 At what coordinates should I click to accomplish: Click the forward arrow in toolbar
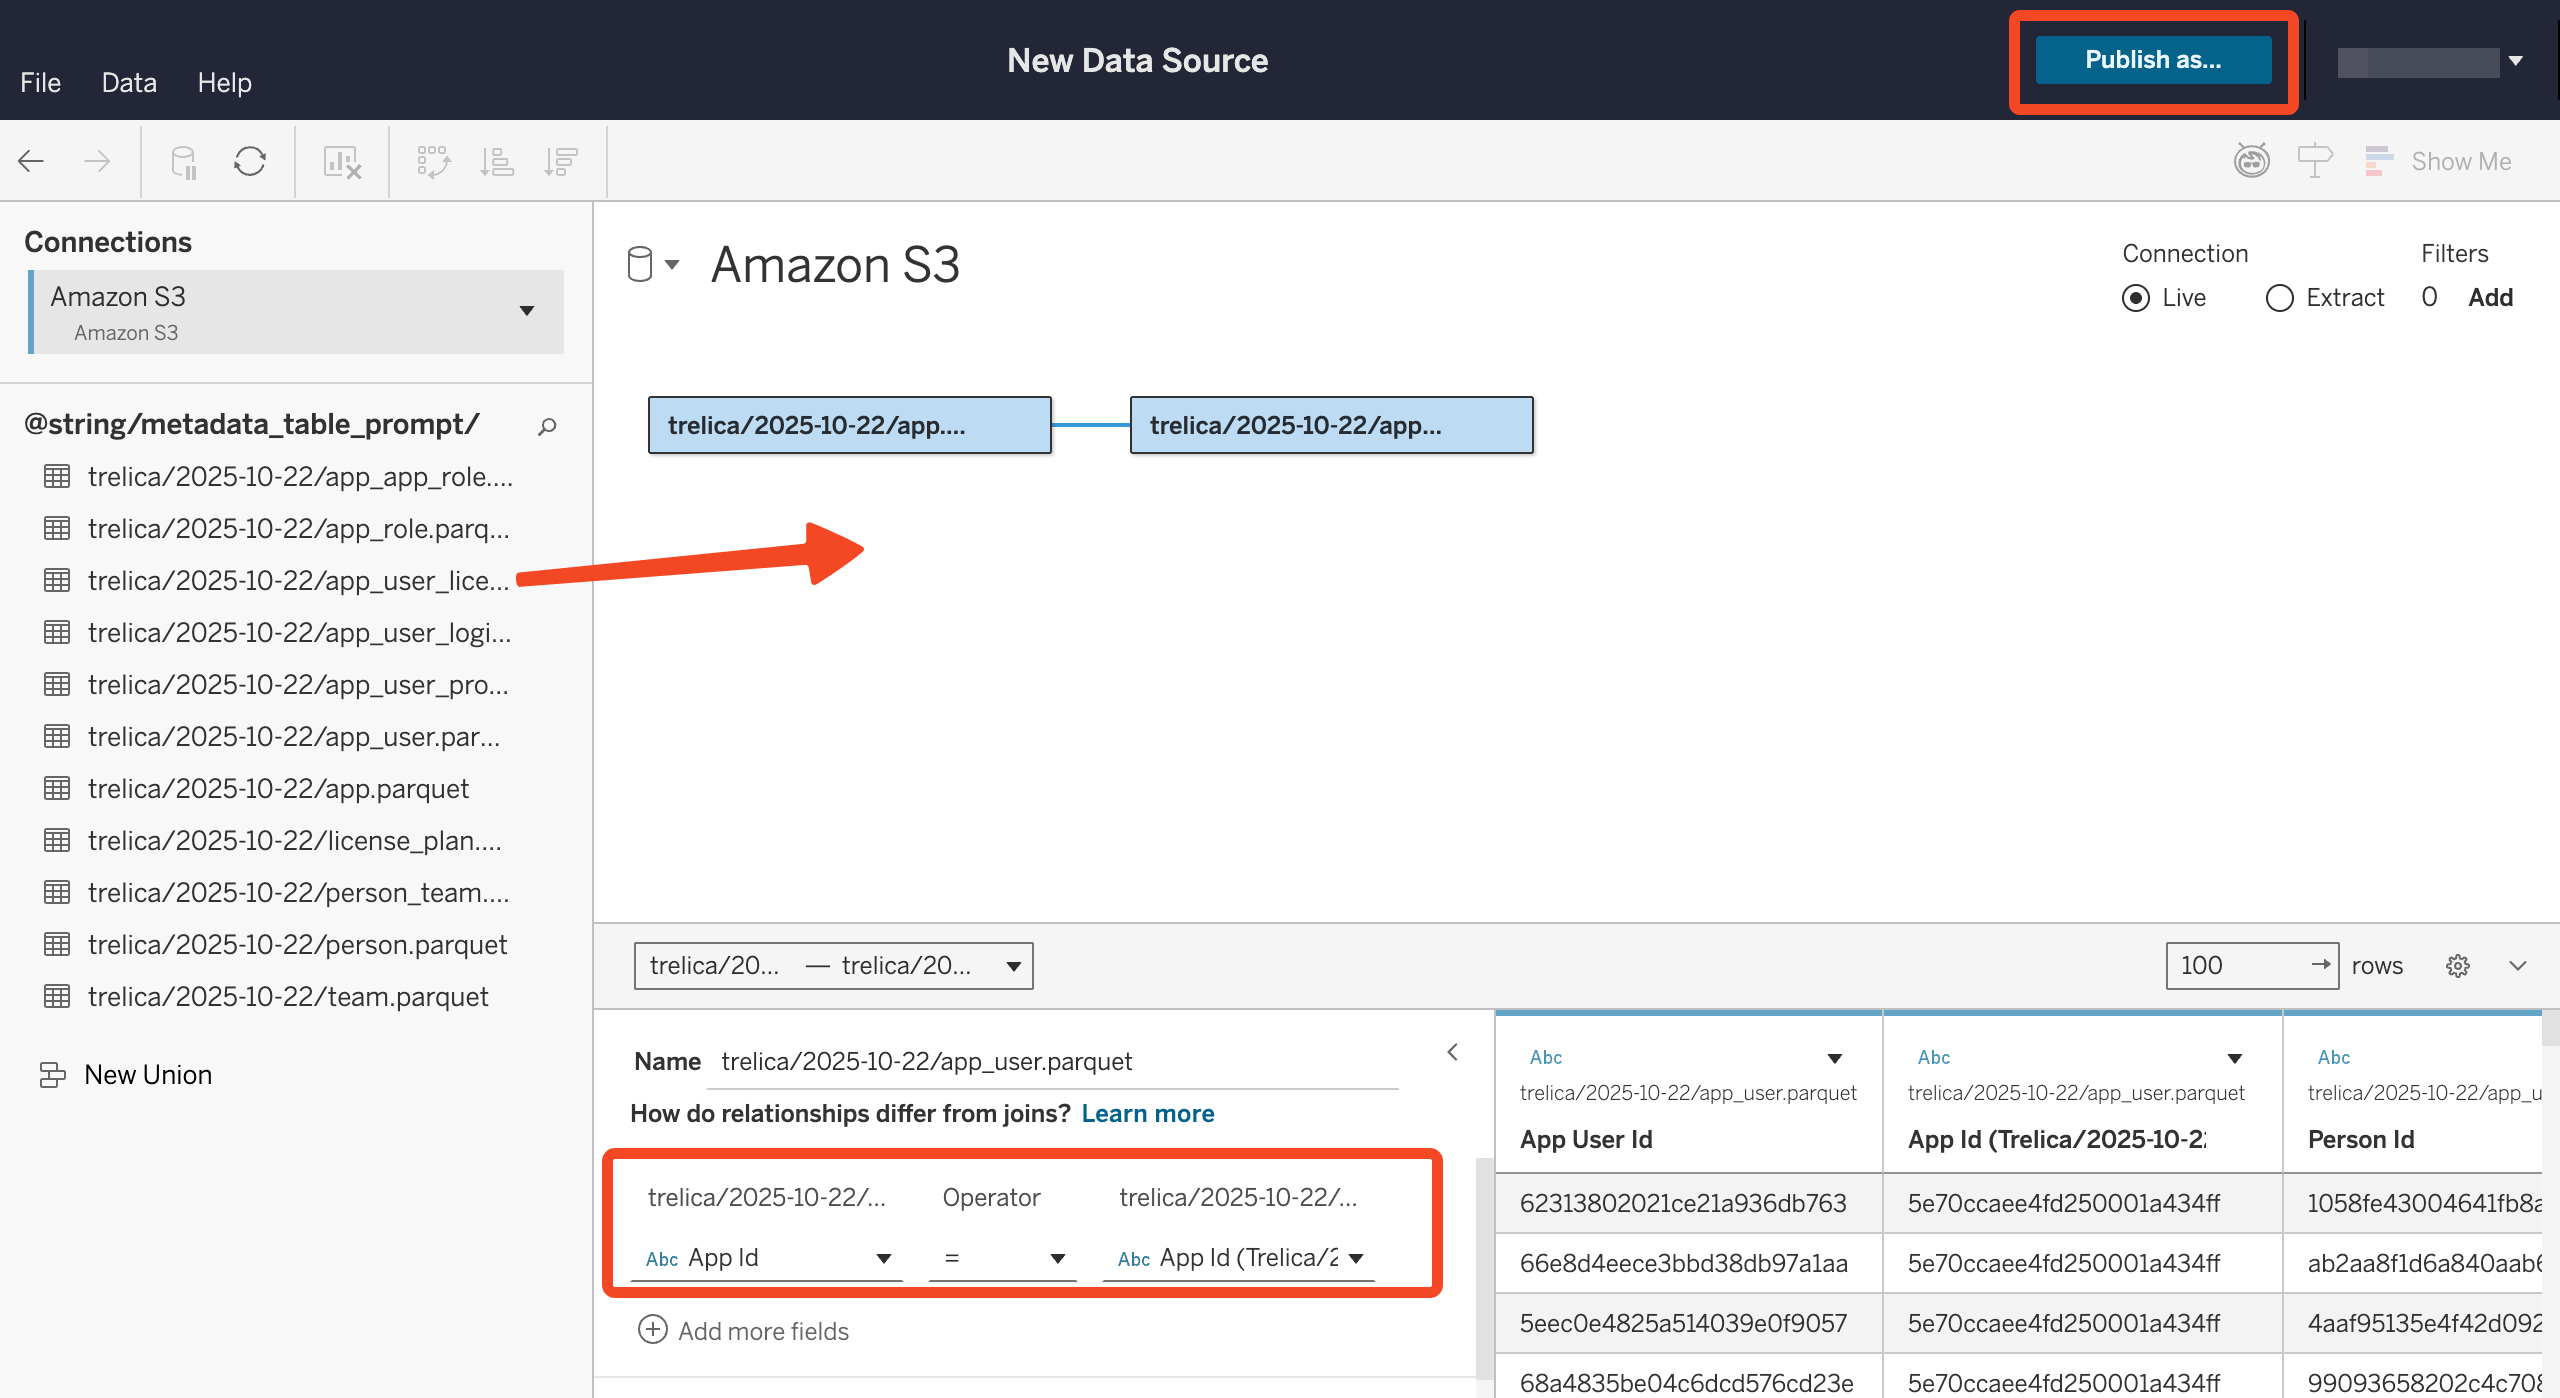[97, 161]
